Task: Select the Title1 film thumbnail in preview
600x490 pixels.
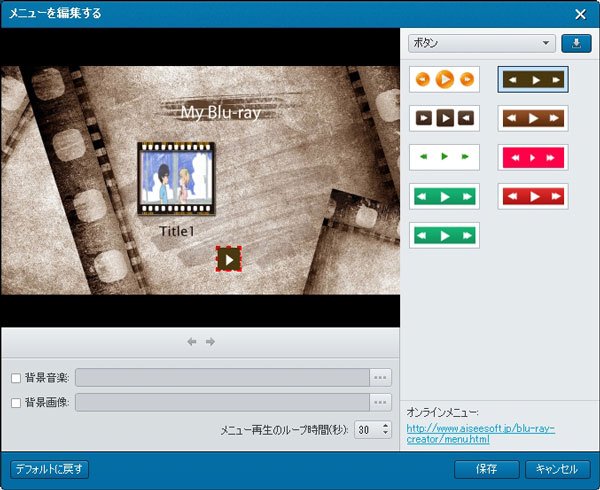Action: click(176, 180)
